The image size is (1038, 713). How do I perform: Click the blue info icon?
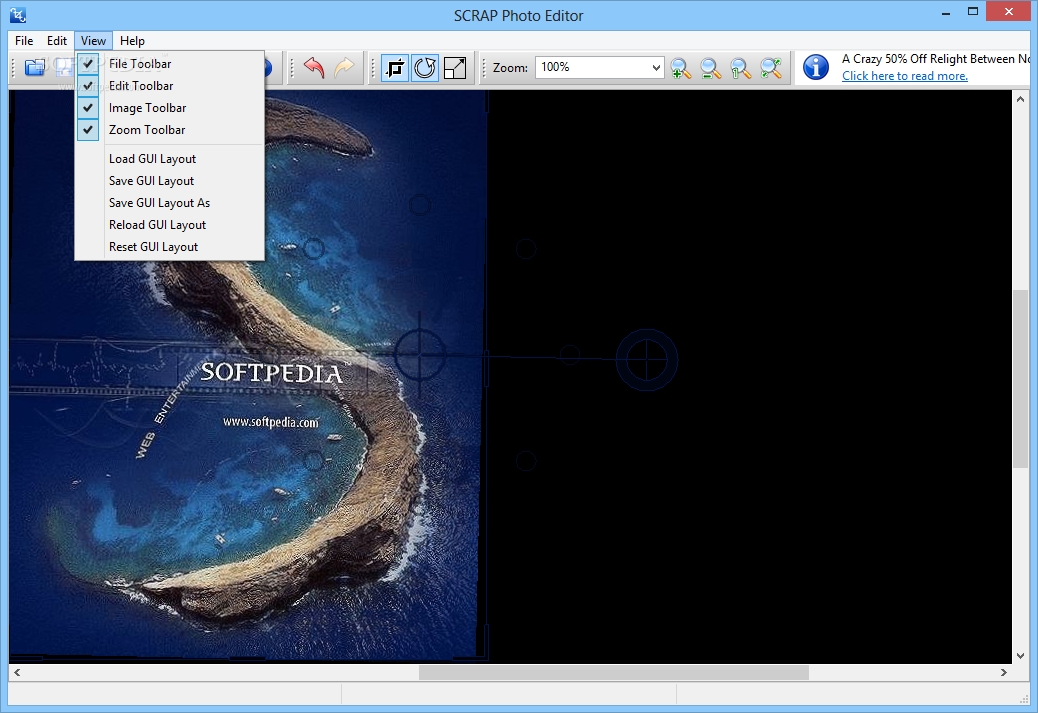[x=816, y=68]
